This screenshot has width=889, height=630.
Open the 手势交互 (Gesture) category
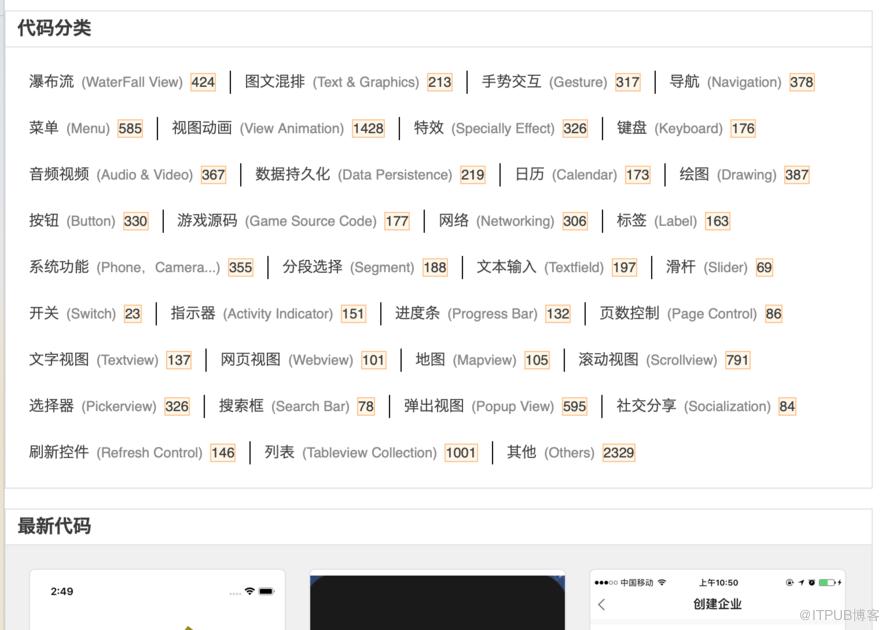[544, 82]
